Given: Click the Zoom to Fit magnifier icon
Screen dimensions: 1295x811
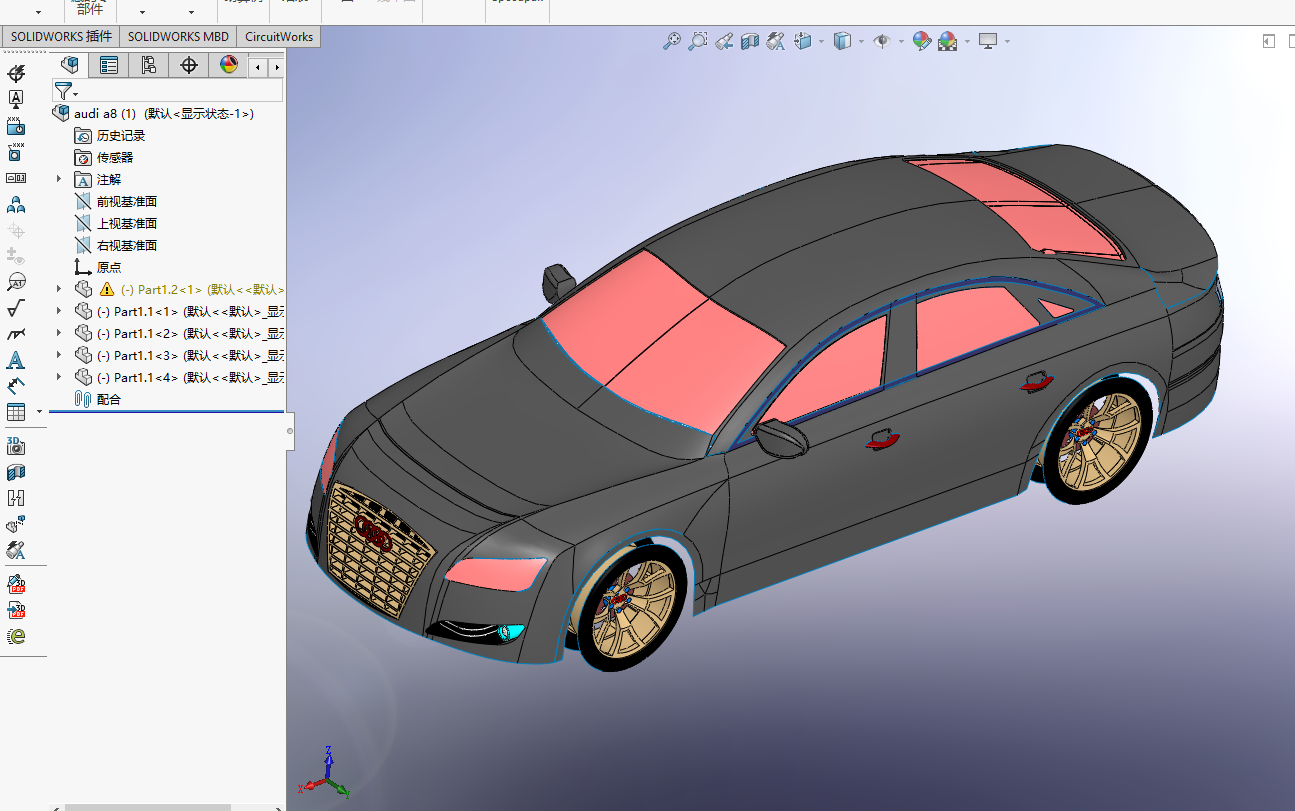Looking at the screenshot, I should point(672,41).
